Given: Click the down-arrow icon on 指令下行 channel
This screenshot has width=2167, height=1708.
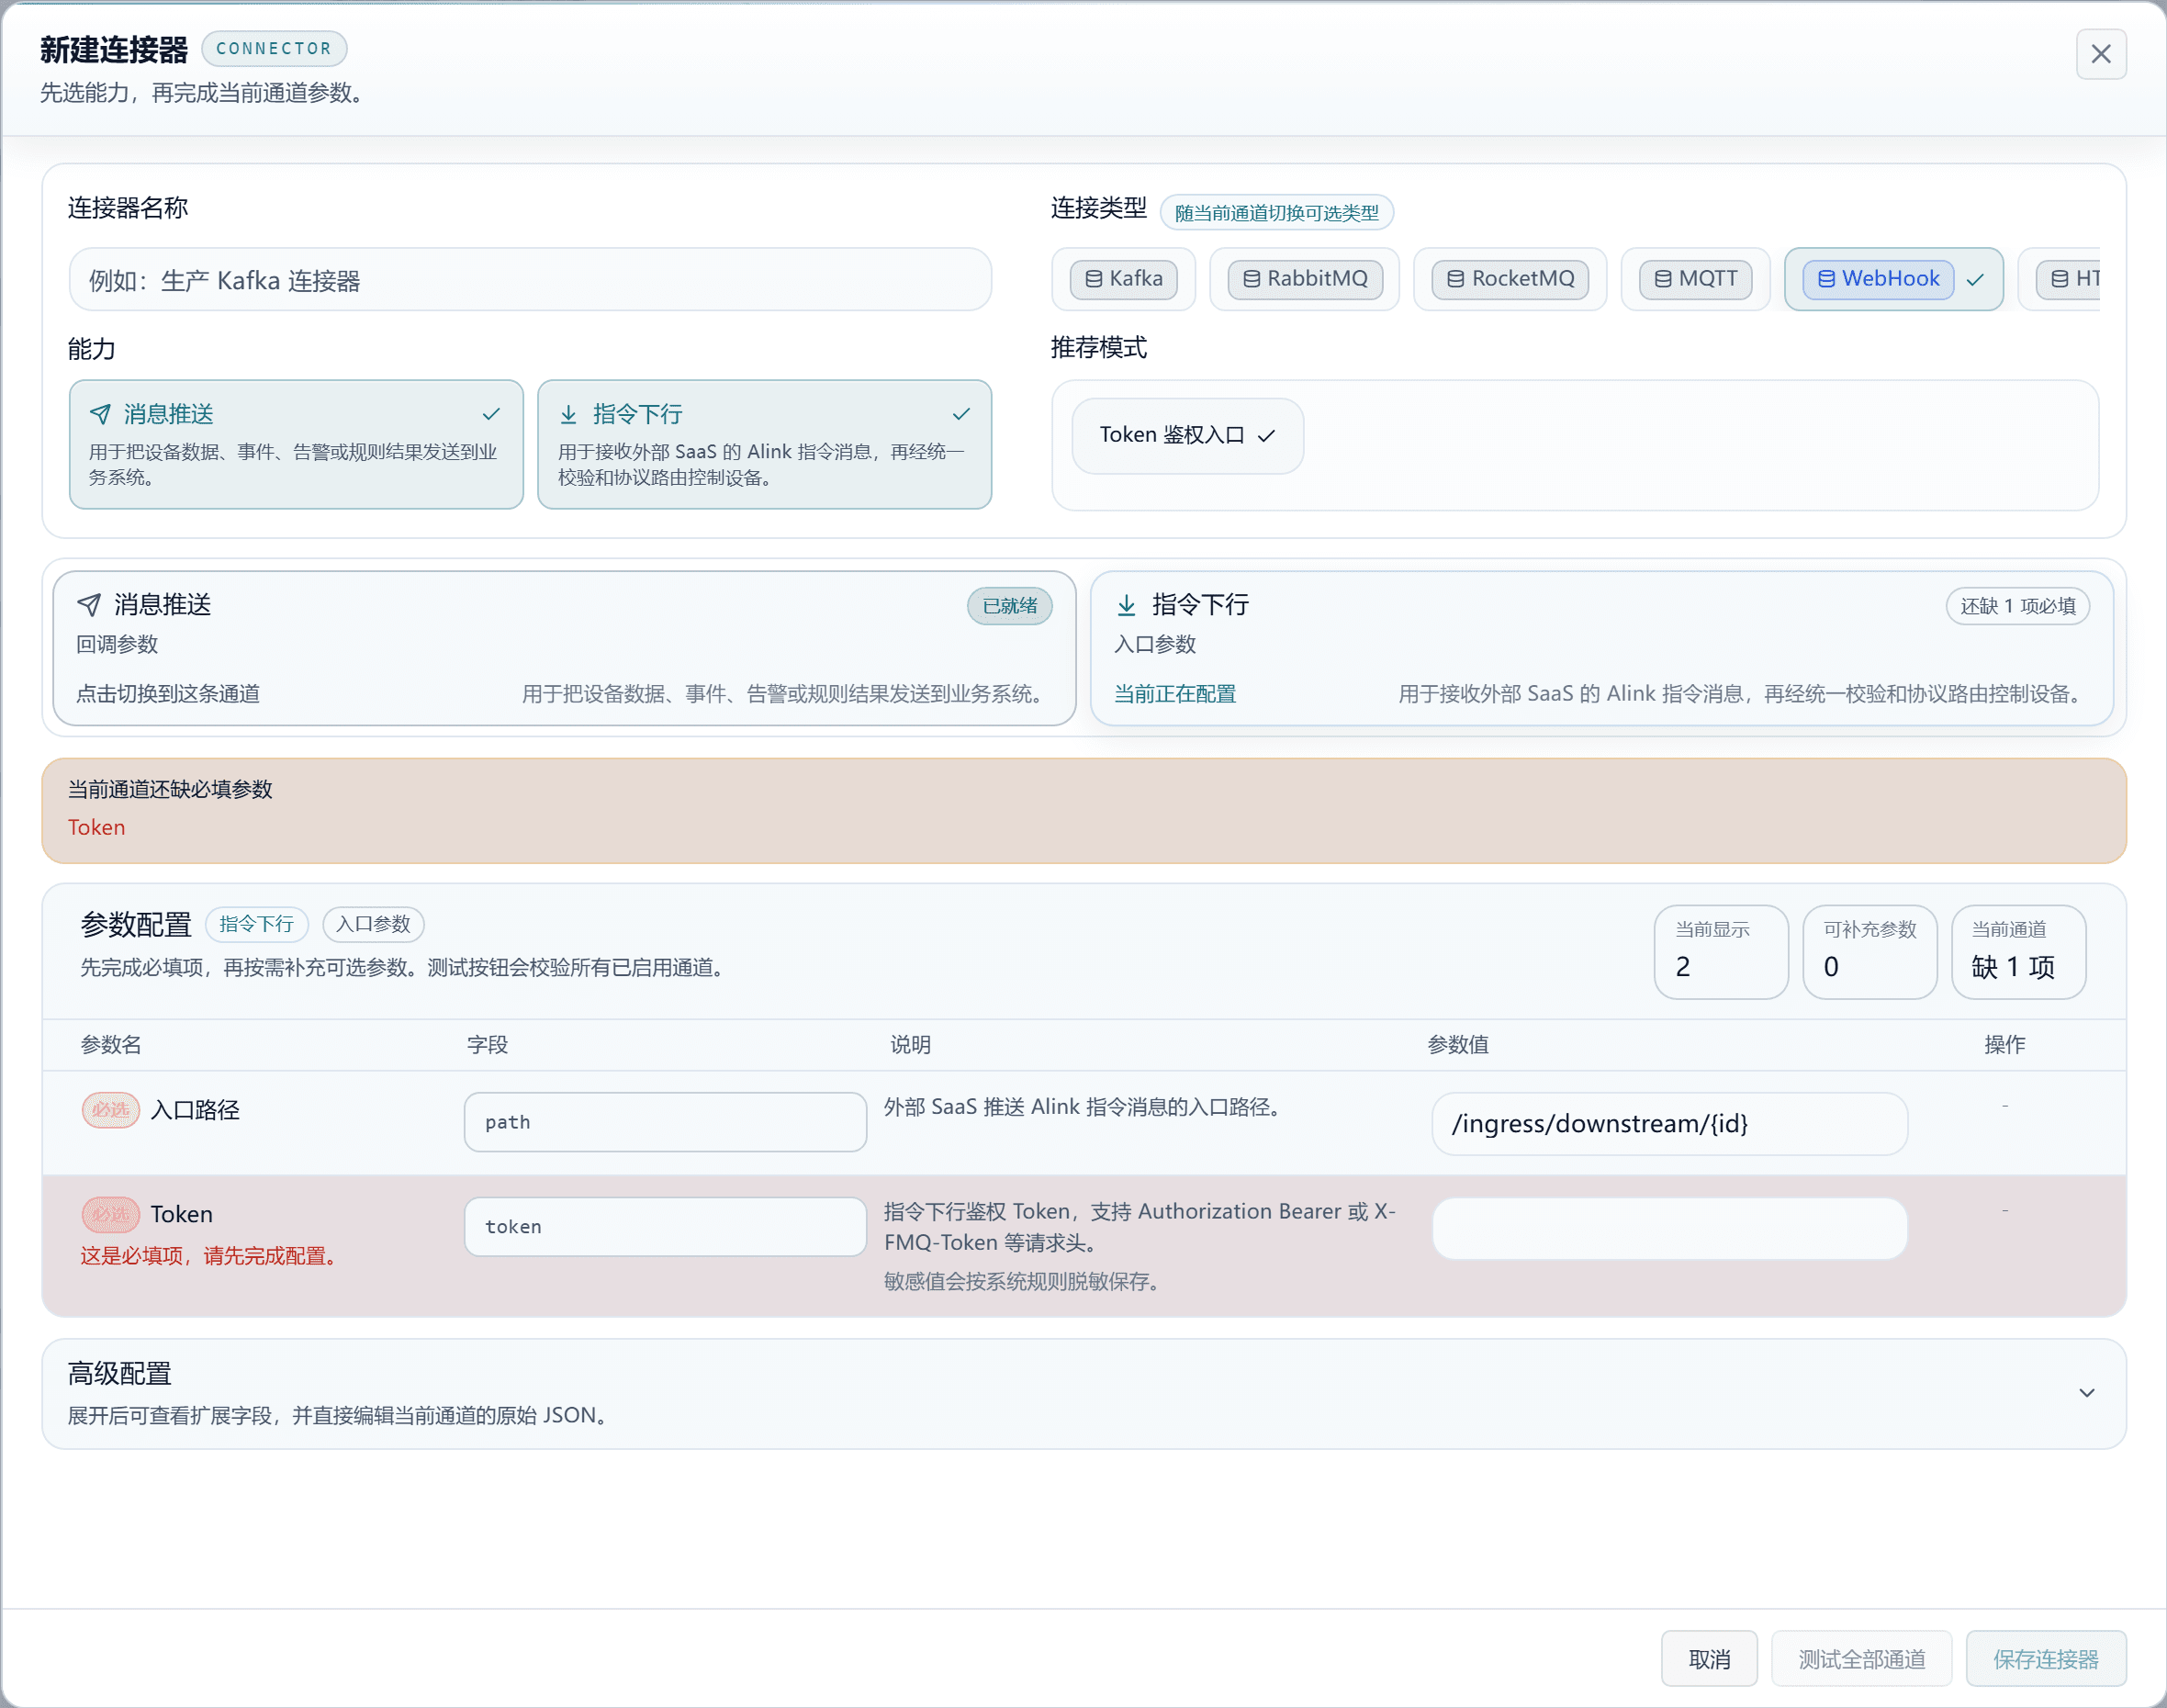Looking at the screenshot, I should pos(1126,604).
